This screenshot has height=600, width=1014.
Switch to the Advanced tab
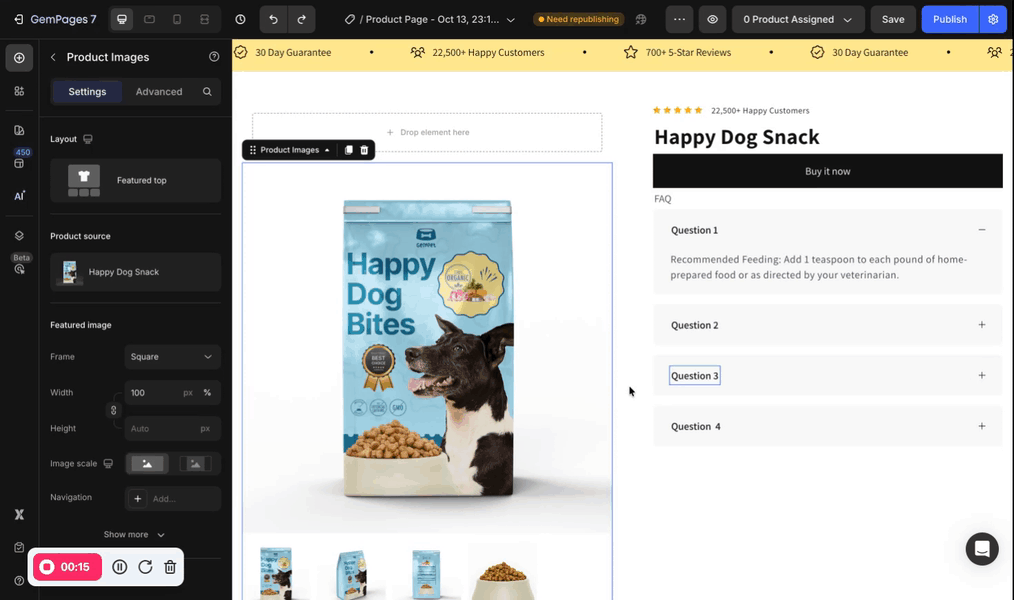[159, 91]
